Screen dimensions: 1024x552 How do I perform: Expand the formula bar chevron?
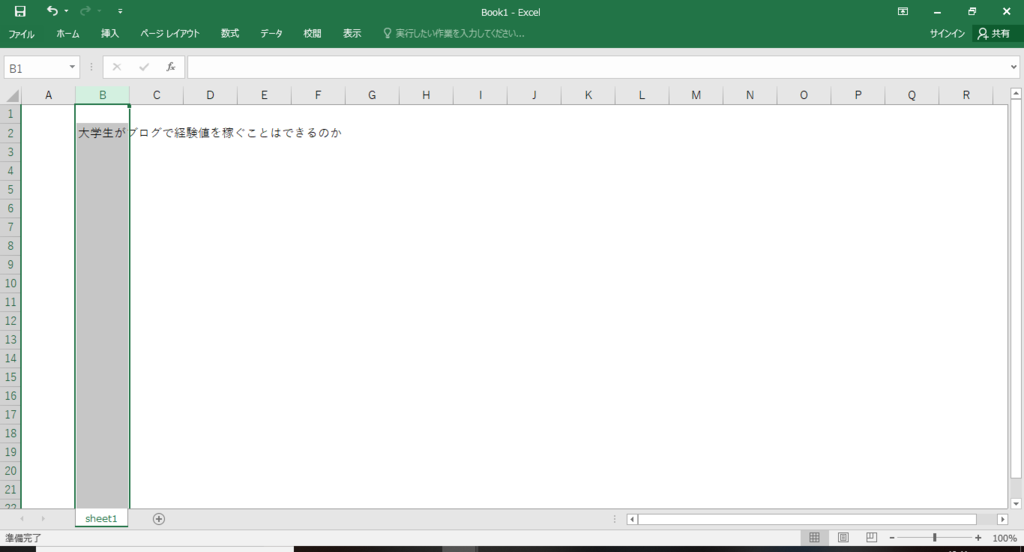tap(1014, 67)
